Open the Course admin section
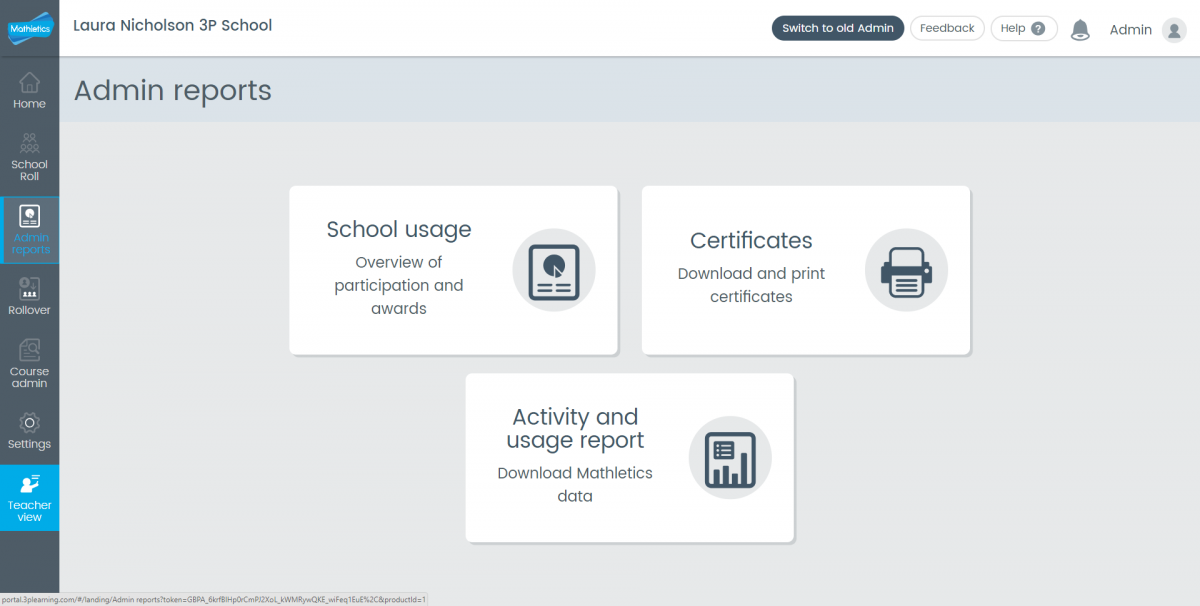Viewport: 1200px width, 606px height. (x=29, y=362)
